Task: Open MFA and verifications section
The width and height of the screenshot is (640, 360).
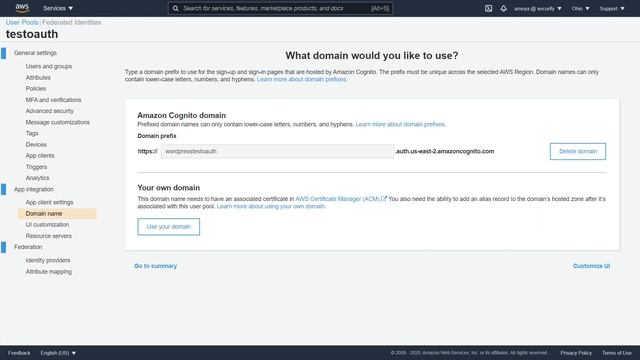Action: (x=53, y=100)
